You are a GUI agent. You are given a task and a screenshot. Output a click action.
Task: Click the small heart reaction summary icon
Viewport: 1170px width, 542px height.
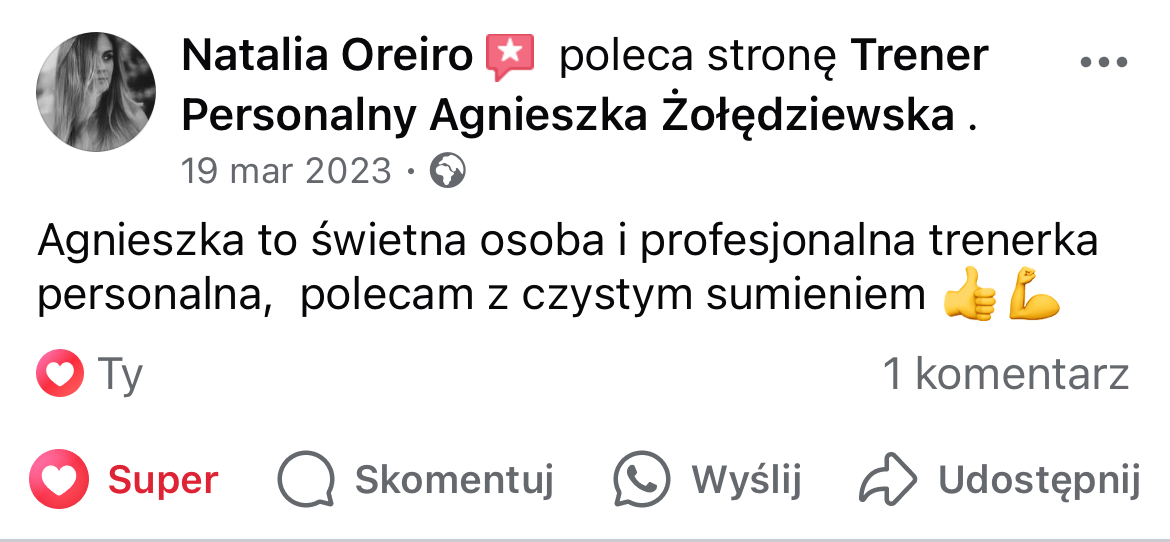click(x=59, y=375)
